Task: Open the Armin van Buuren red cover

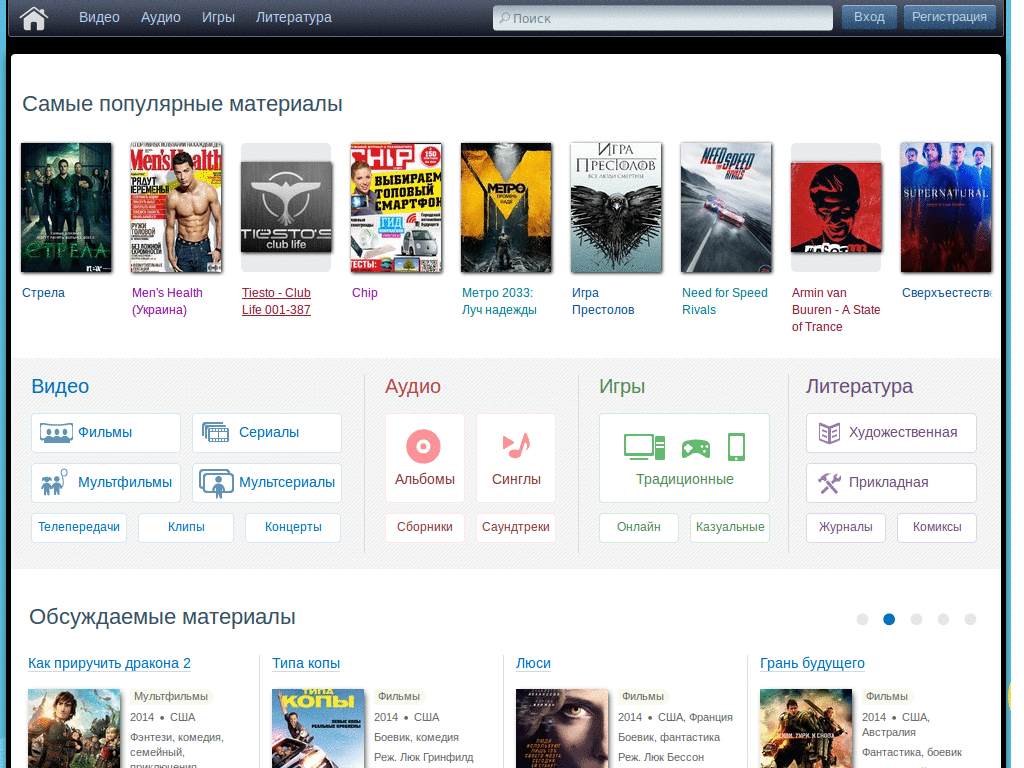Action: (837, 208)
